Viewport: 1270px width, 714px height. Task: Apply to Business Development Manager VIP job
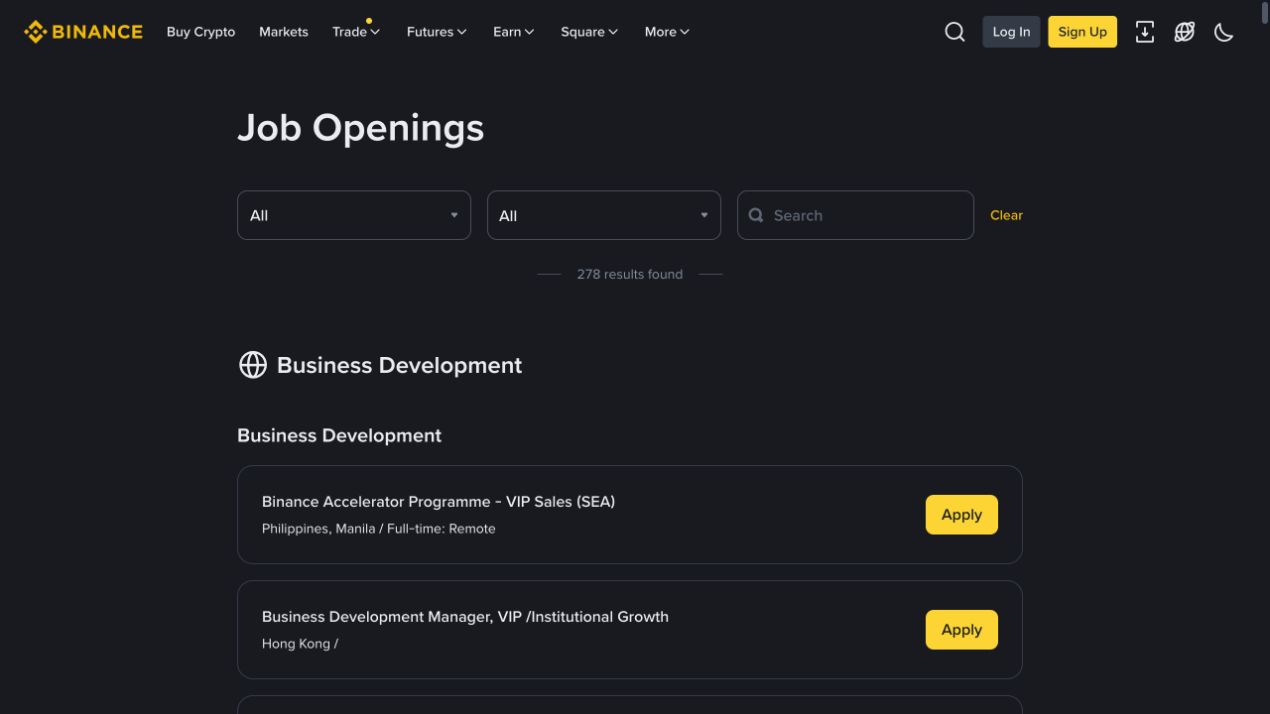tap(961, 630)
